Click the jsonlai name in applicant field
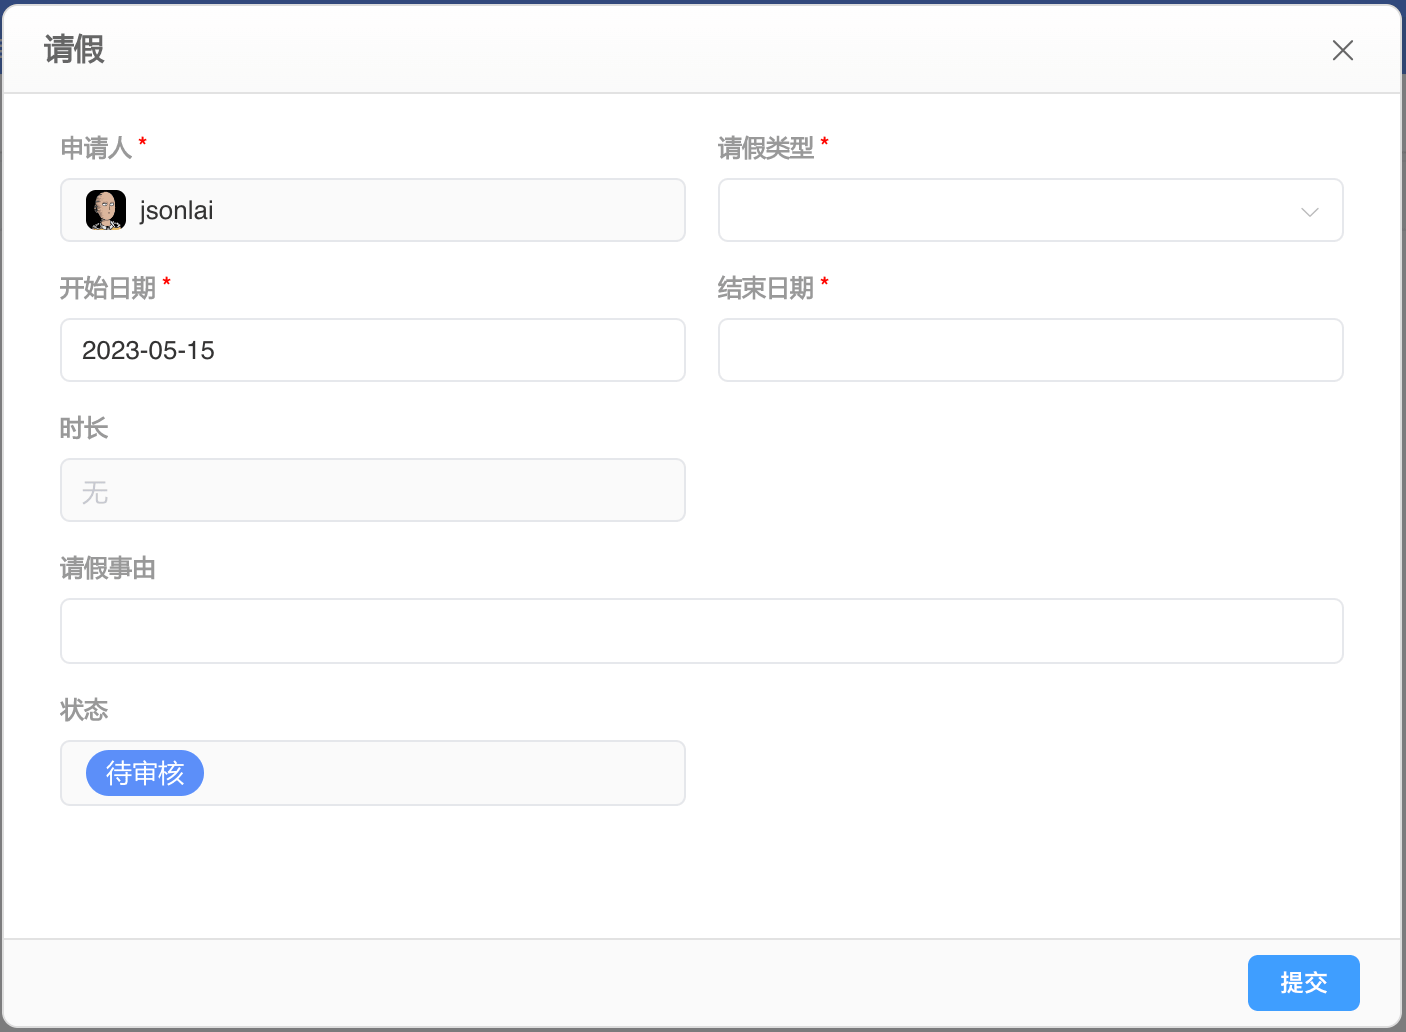Screen dimensions: 1406x1032 tap(176, 210)
